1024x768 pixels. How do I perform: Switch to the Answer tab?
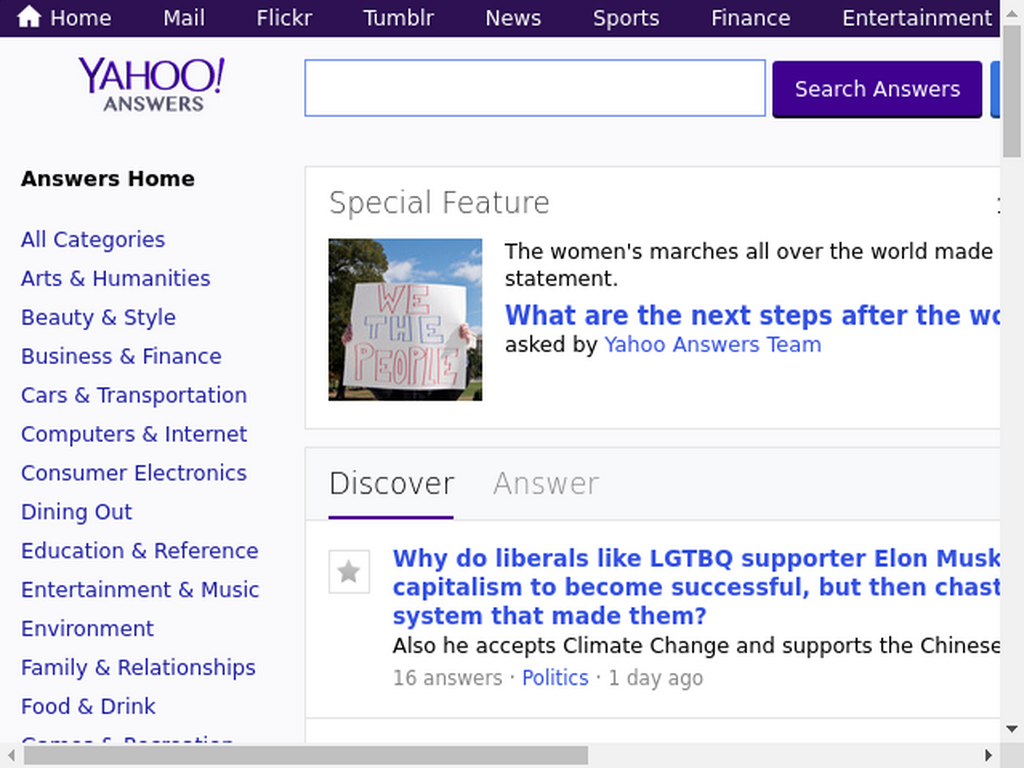point(546,484)
